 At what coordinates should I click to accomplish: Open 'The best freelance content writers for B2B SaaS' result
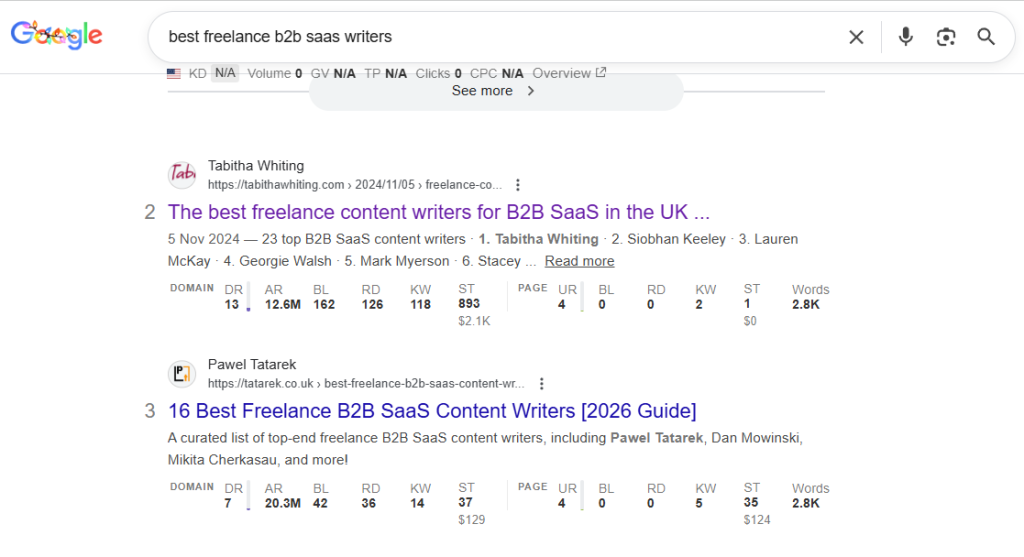(438, 212)
